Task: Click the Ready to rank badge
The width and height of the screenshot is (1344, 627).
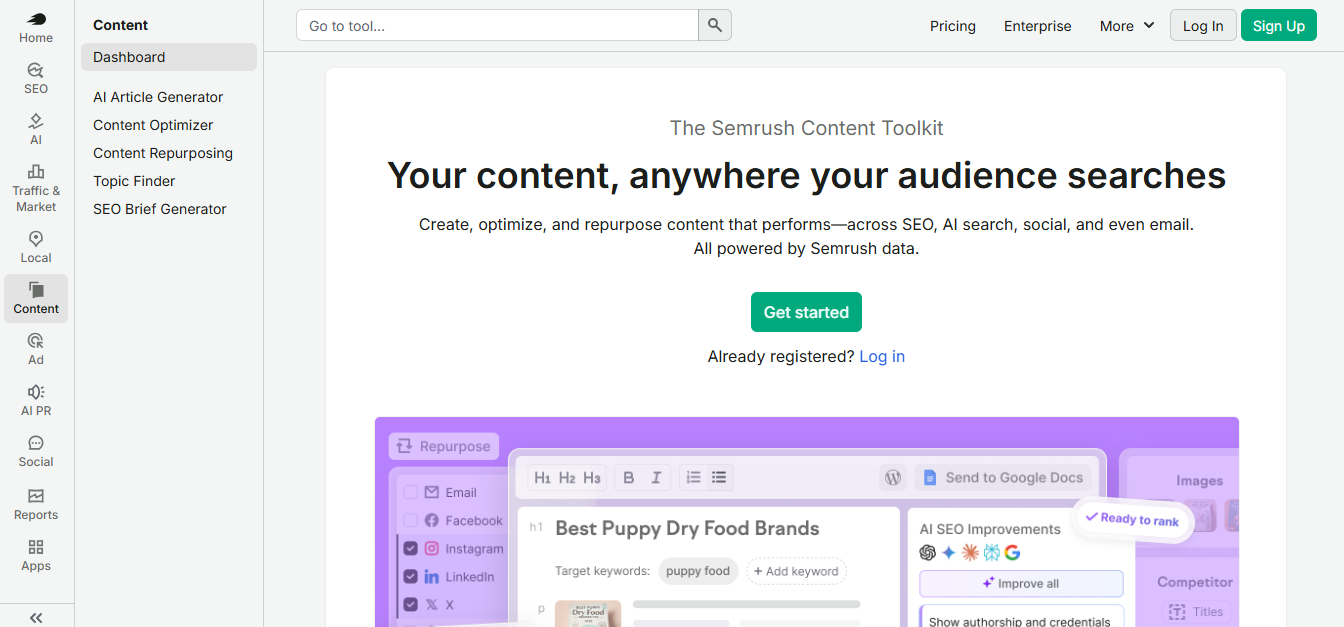Action: [x=1132, y=519]
